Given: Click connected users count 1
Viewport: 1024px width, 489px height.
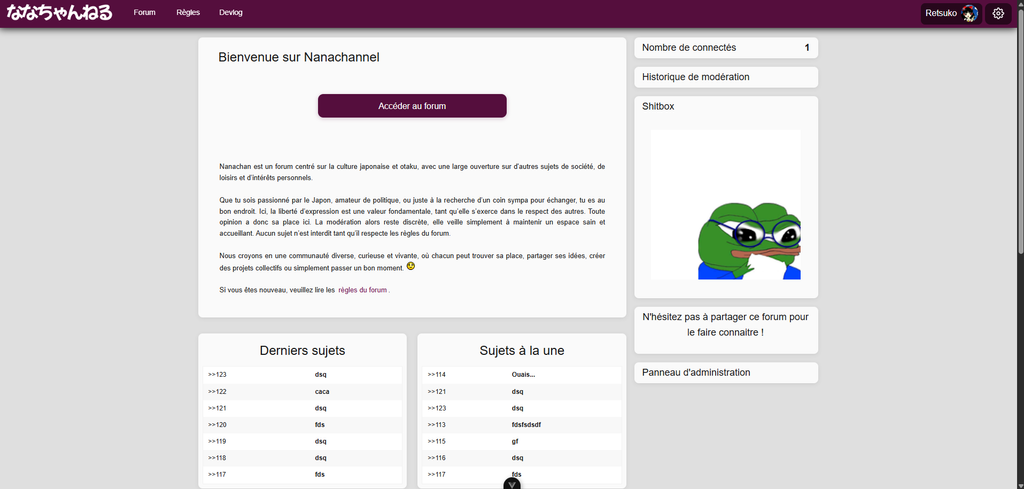Looking at the screenshot, I should pos(807,48).
